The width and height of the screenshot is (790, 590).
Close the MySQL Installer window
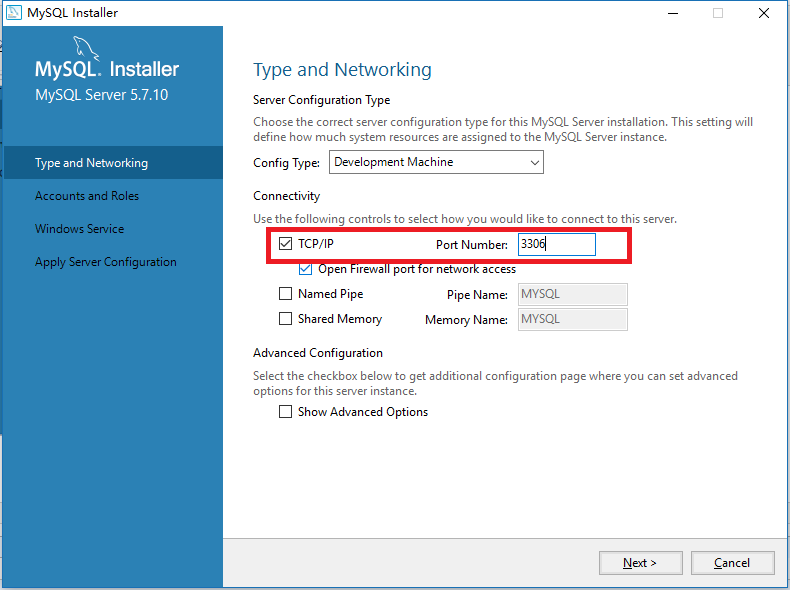tap(764, 13)
